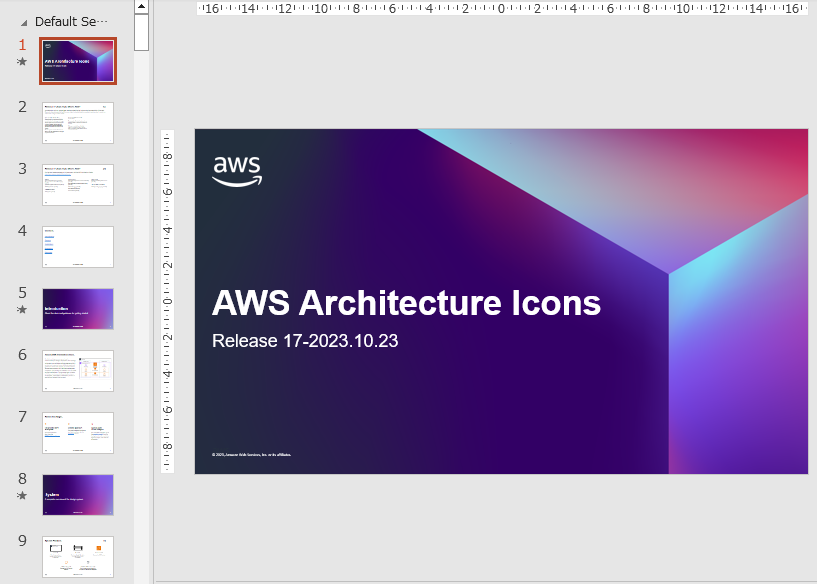Click the title text AWS Architecture Icons
Viewport: 817px width, 584px height.
coord(406,303)
